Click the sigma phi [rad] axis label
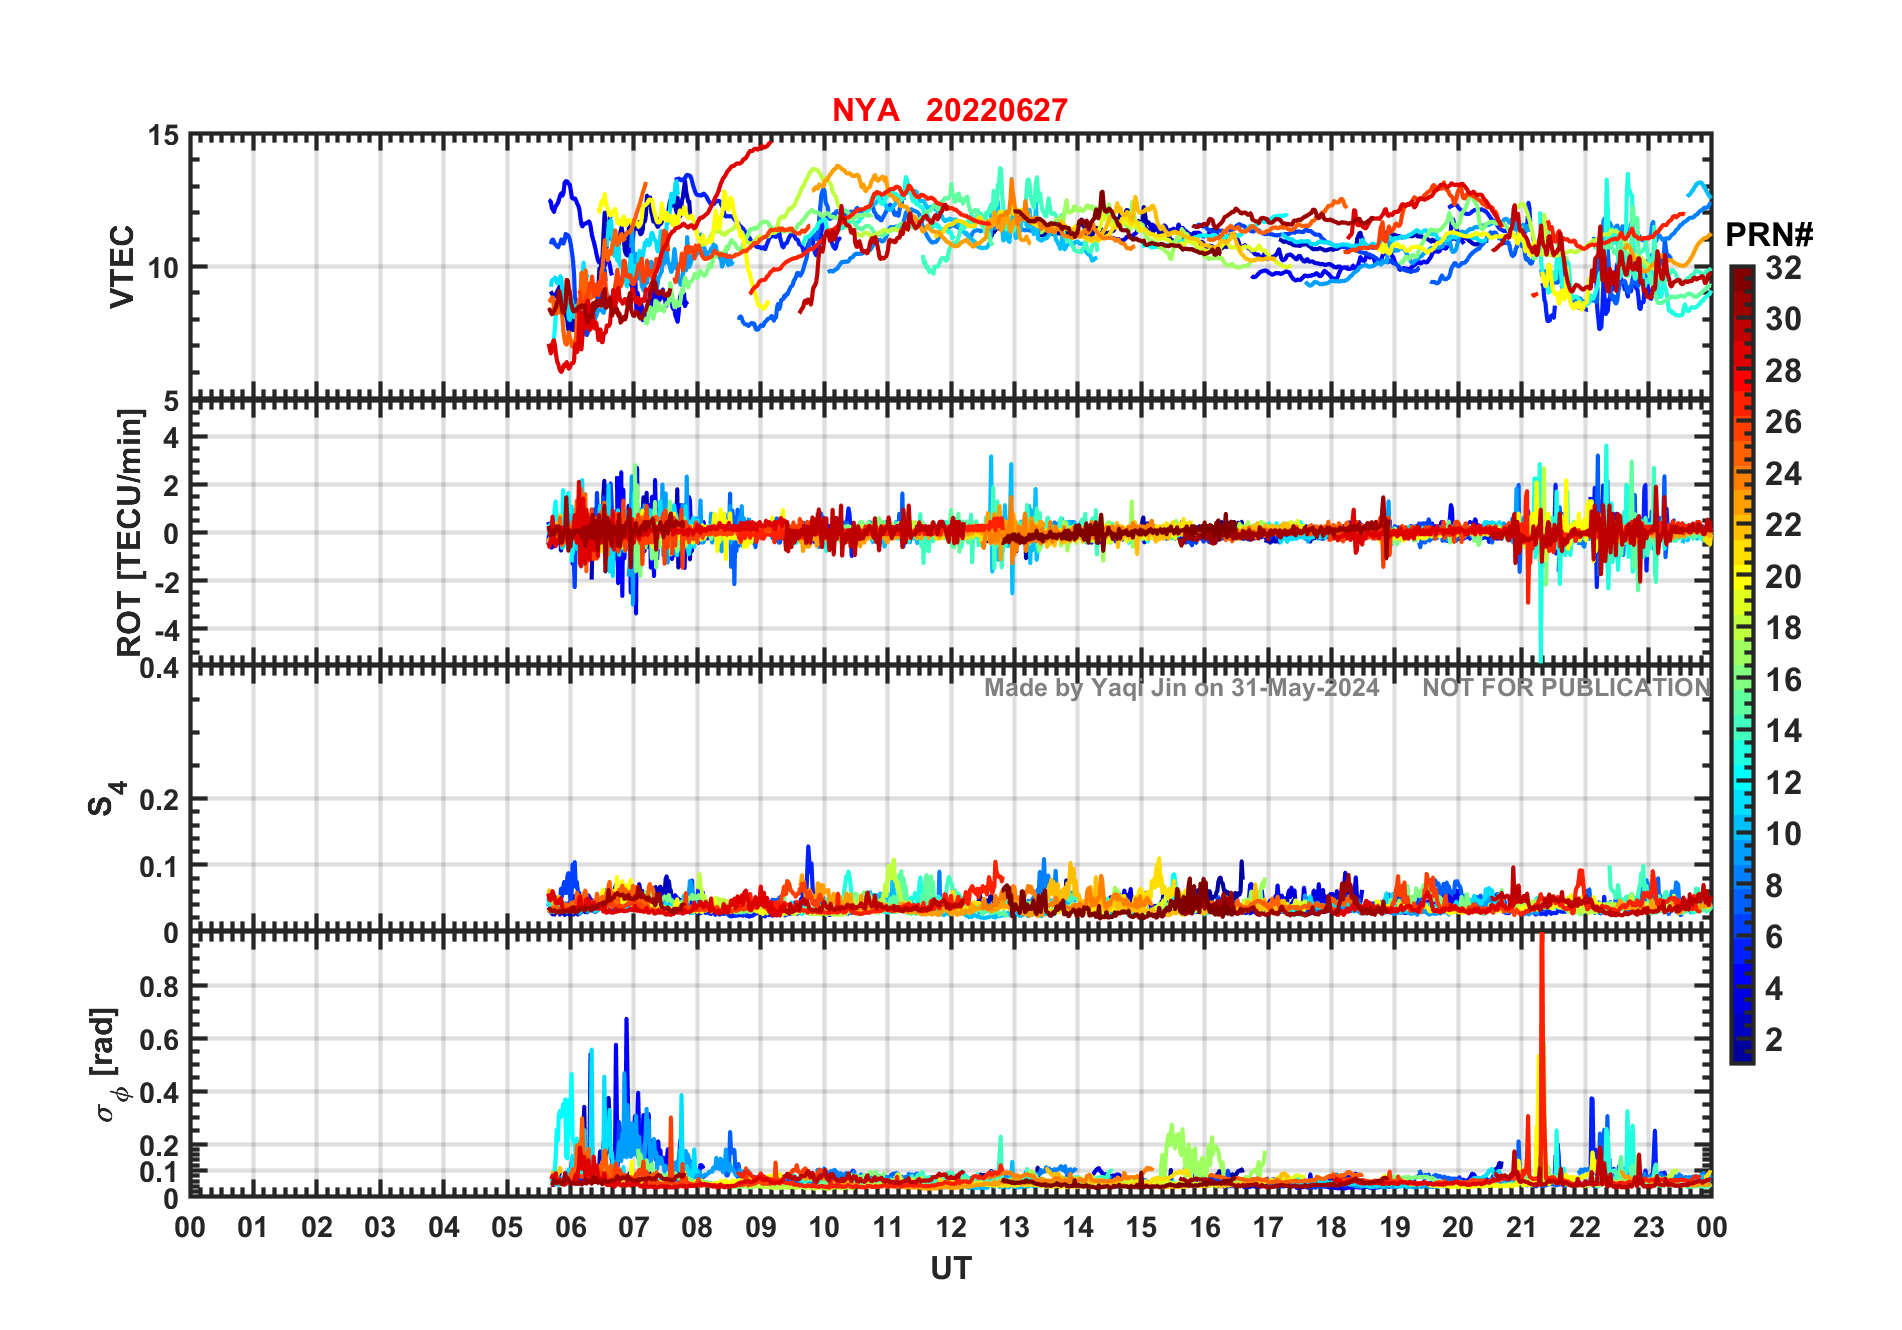1902x1330 pixels. [x=107, y=1065]
